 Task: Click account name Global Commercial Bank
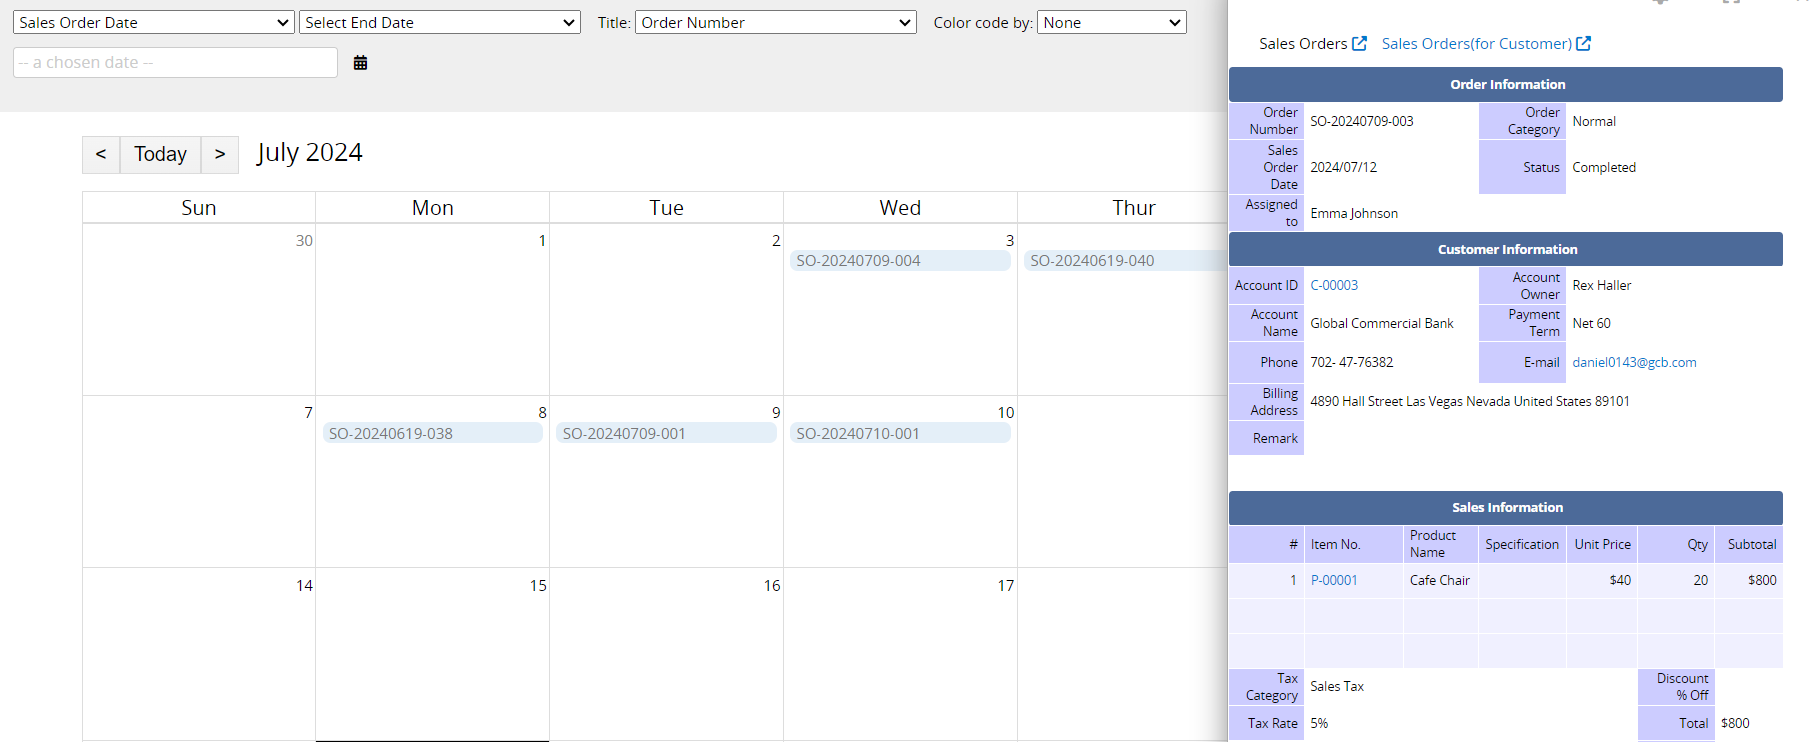click(x=1382, y=323)
